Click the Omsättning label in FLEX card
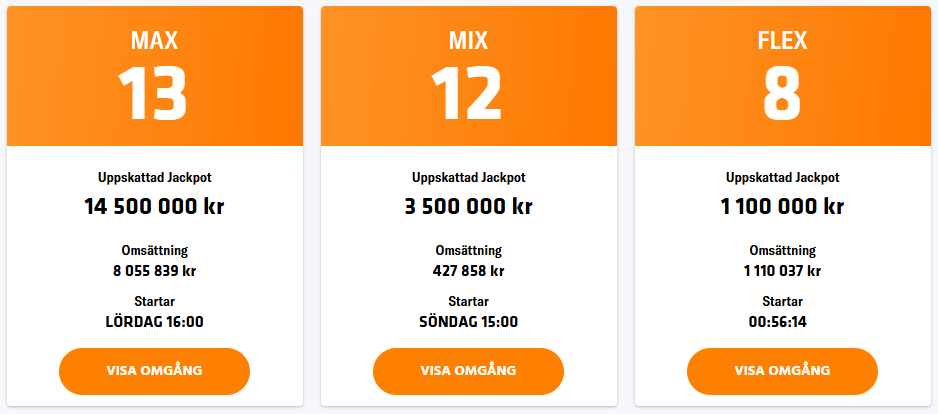This screenshot has width=938, height=414. click(782, 250)
